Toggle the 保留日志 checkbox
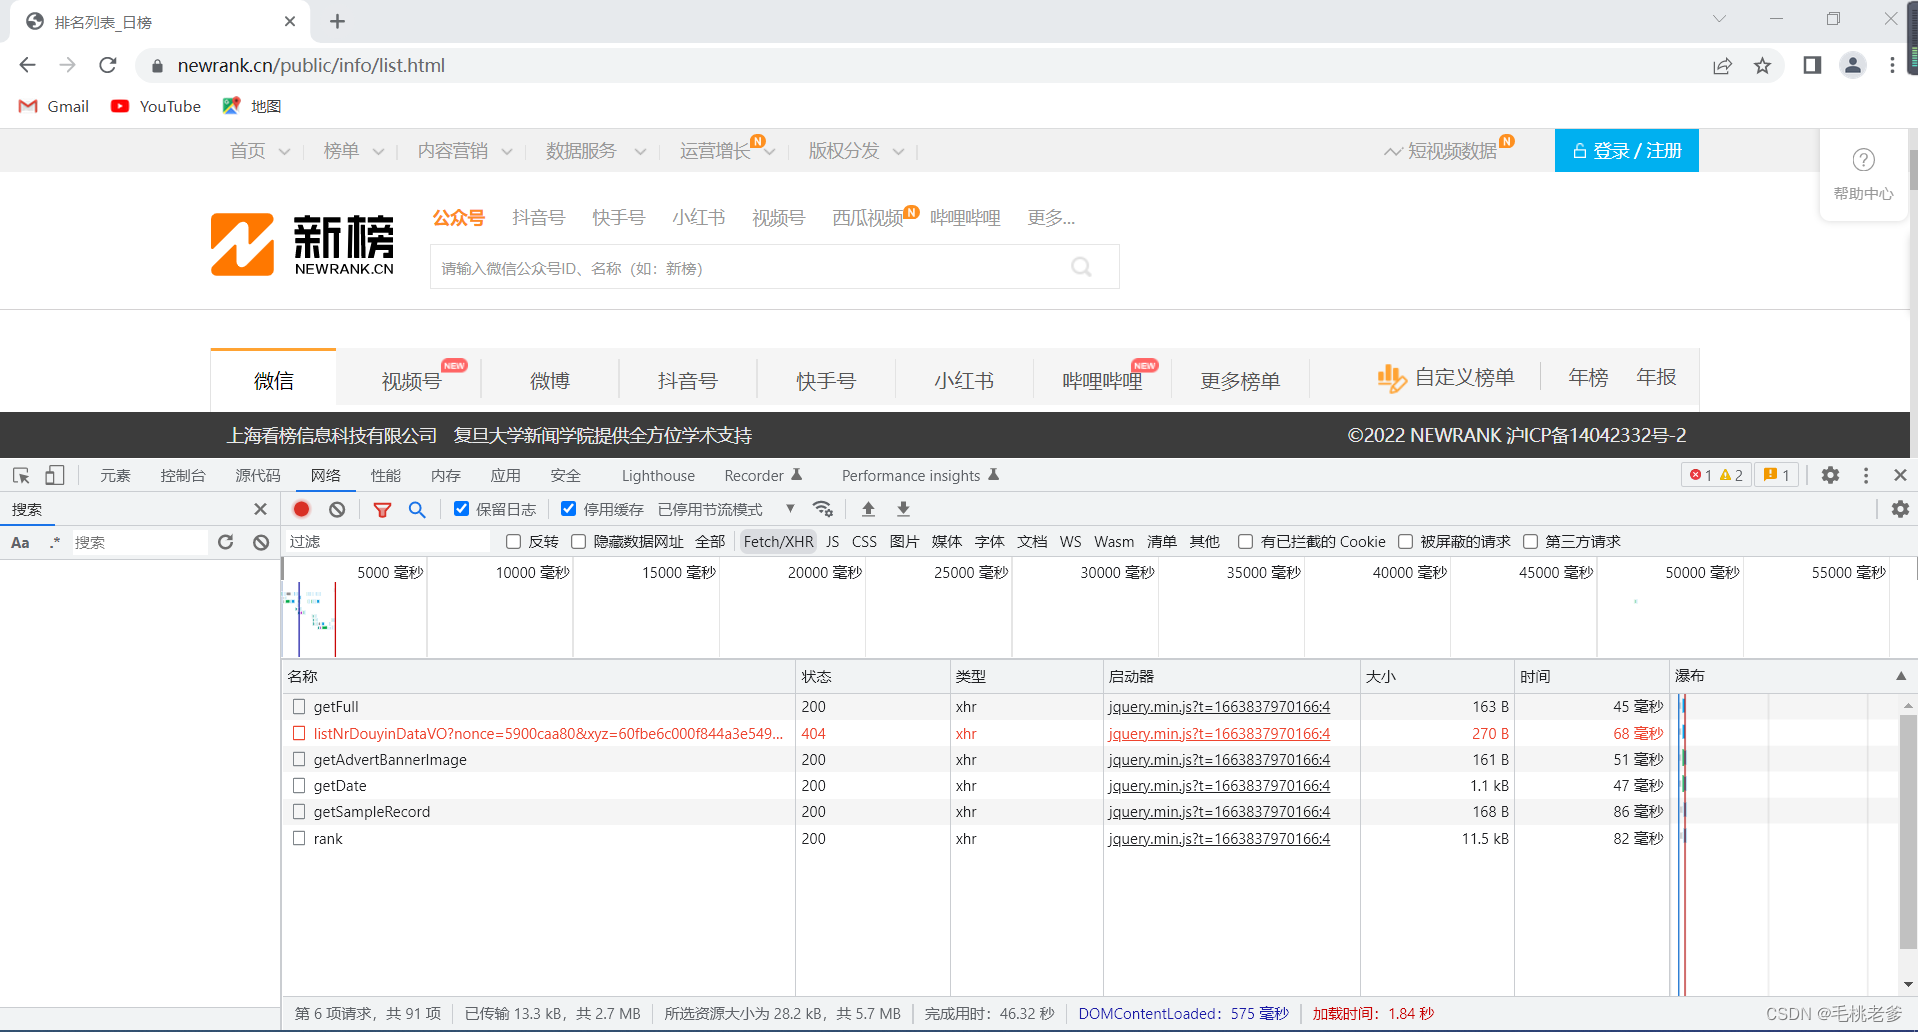 (461, 508)
